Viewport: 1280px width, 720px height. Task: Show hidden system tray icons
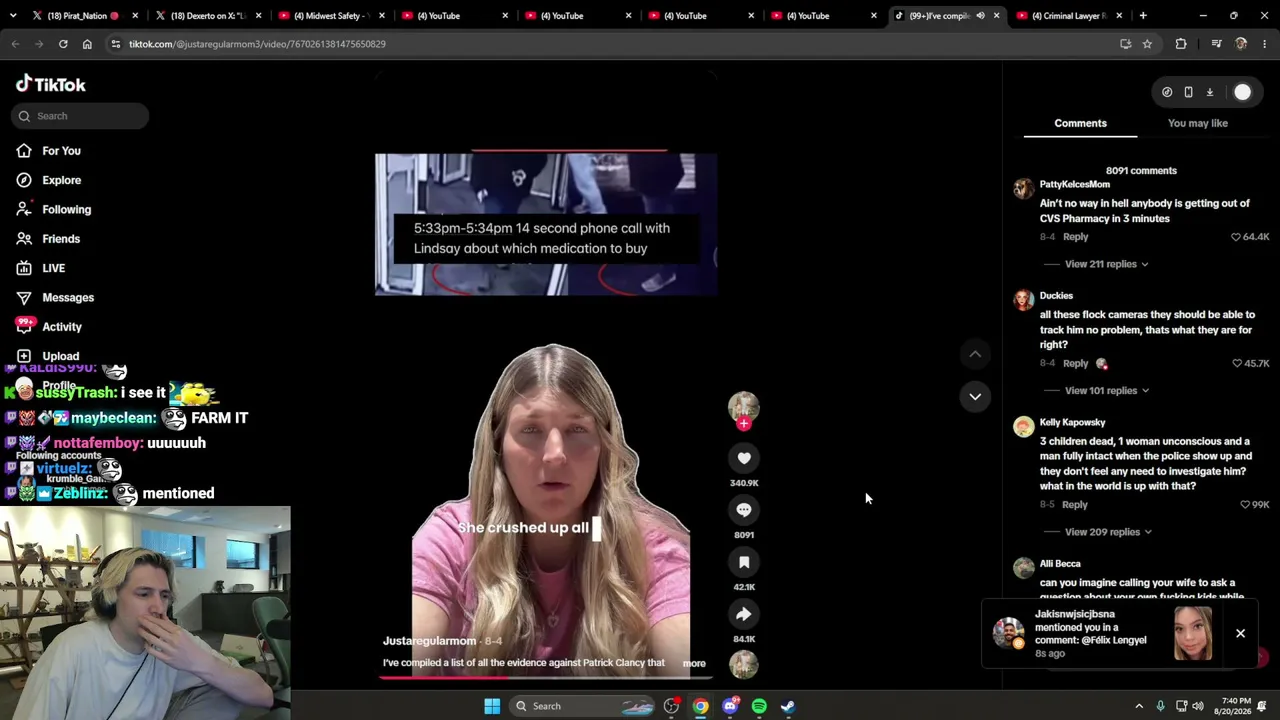(1139, 706)
